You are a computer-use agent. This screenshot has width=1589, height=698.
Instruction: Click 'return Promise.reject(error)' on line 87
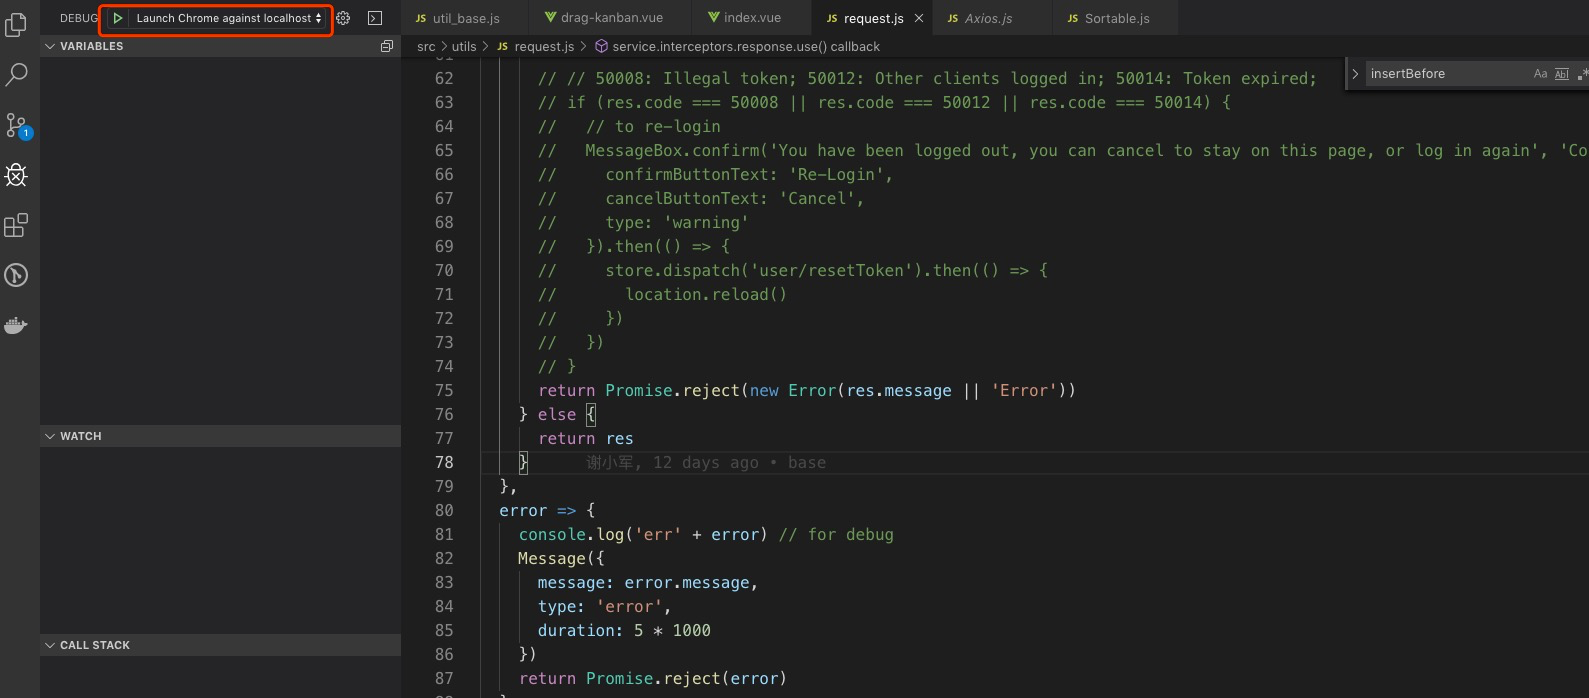pos(653,678)
